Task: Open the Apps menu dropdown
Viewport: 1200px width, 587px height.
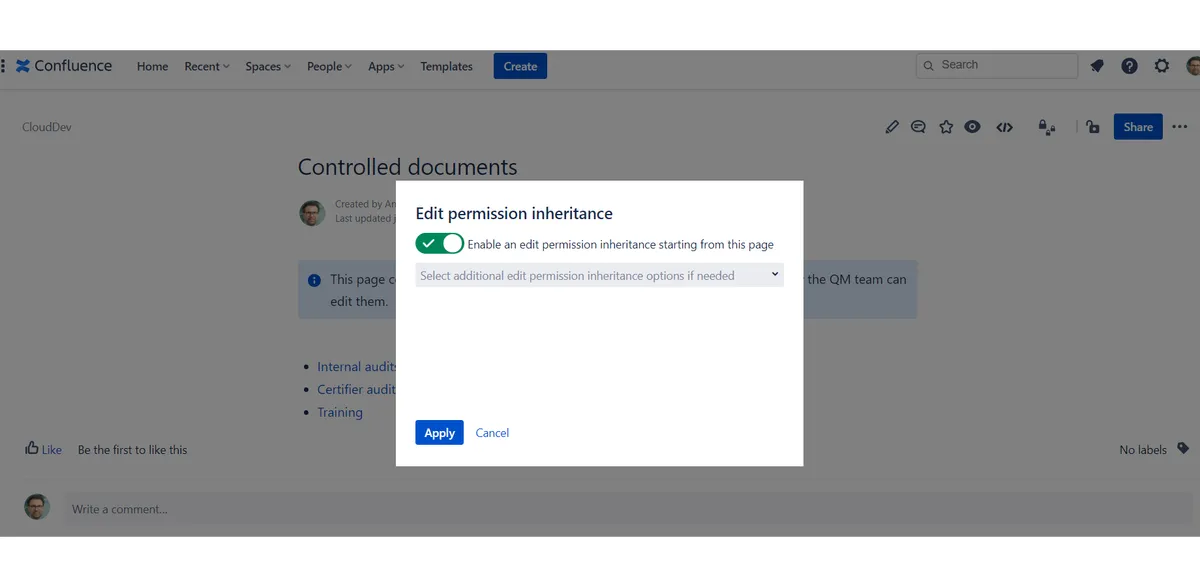Action: [x=386, y=66]
